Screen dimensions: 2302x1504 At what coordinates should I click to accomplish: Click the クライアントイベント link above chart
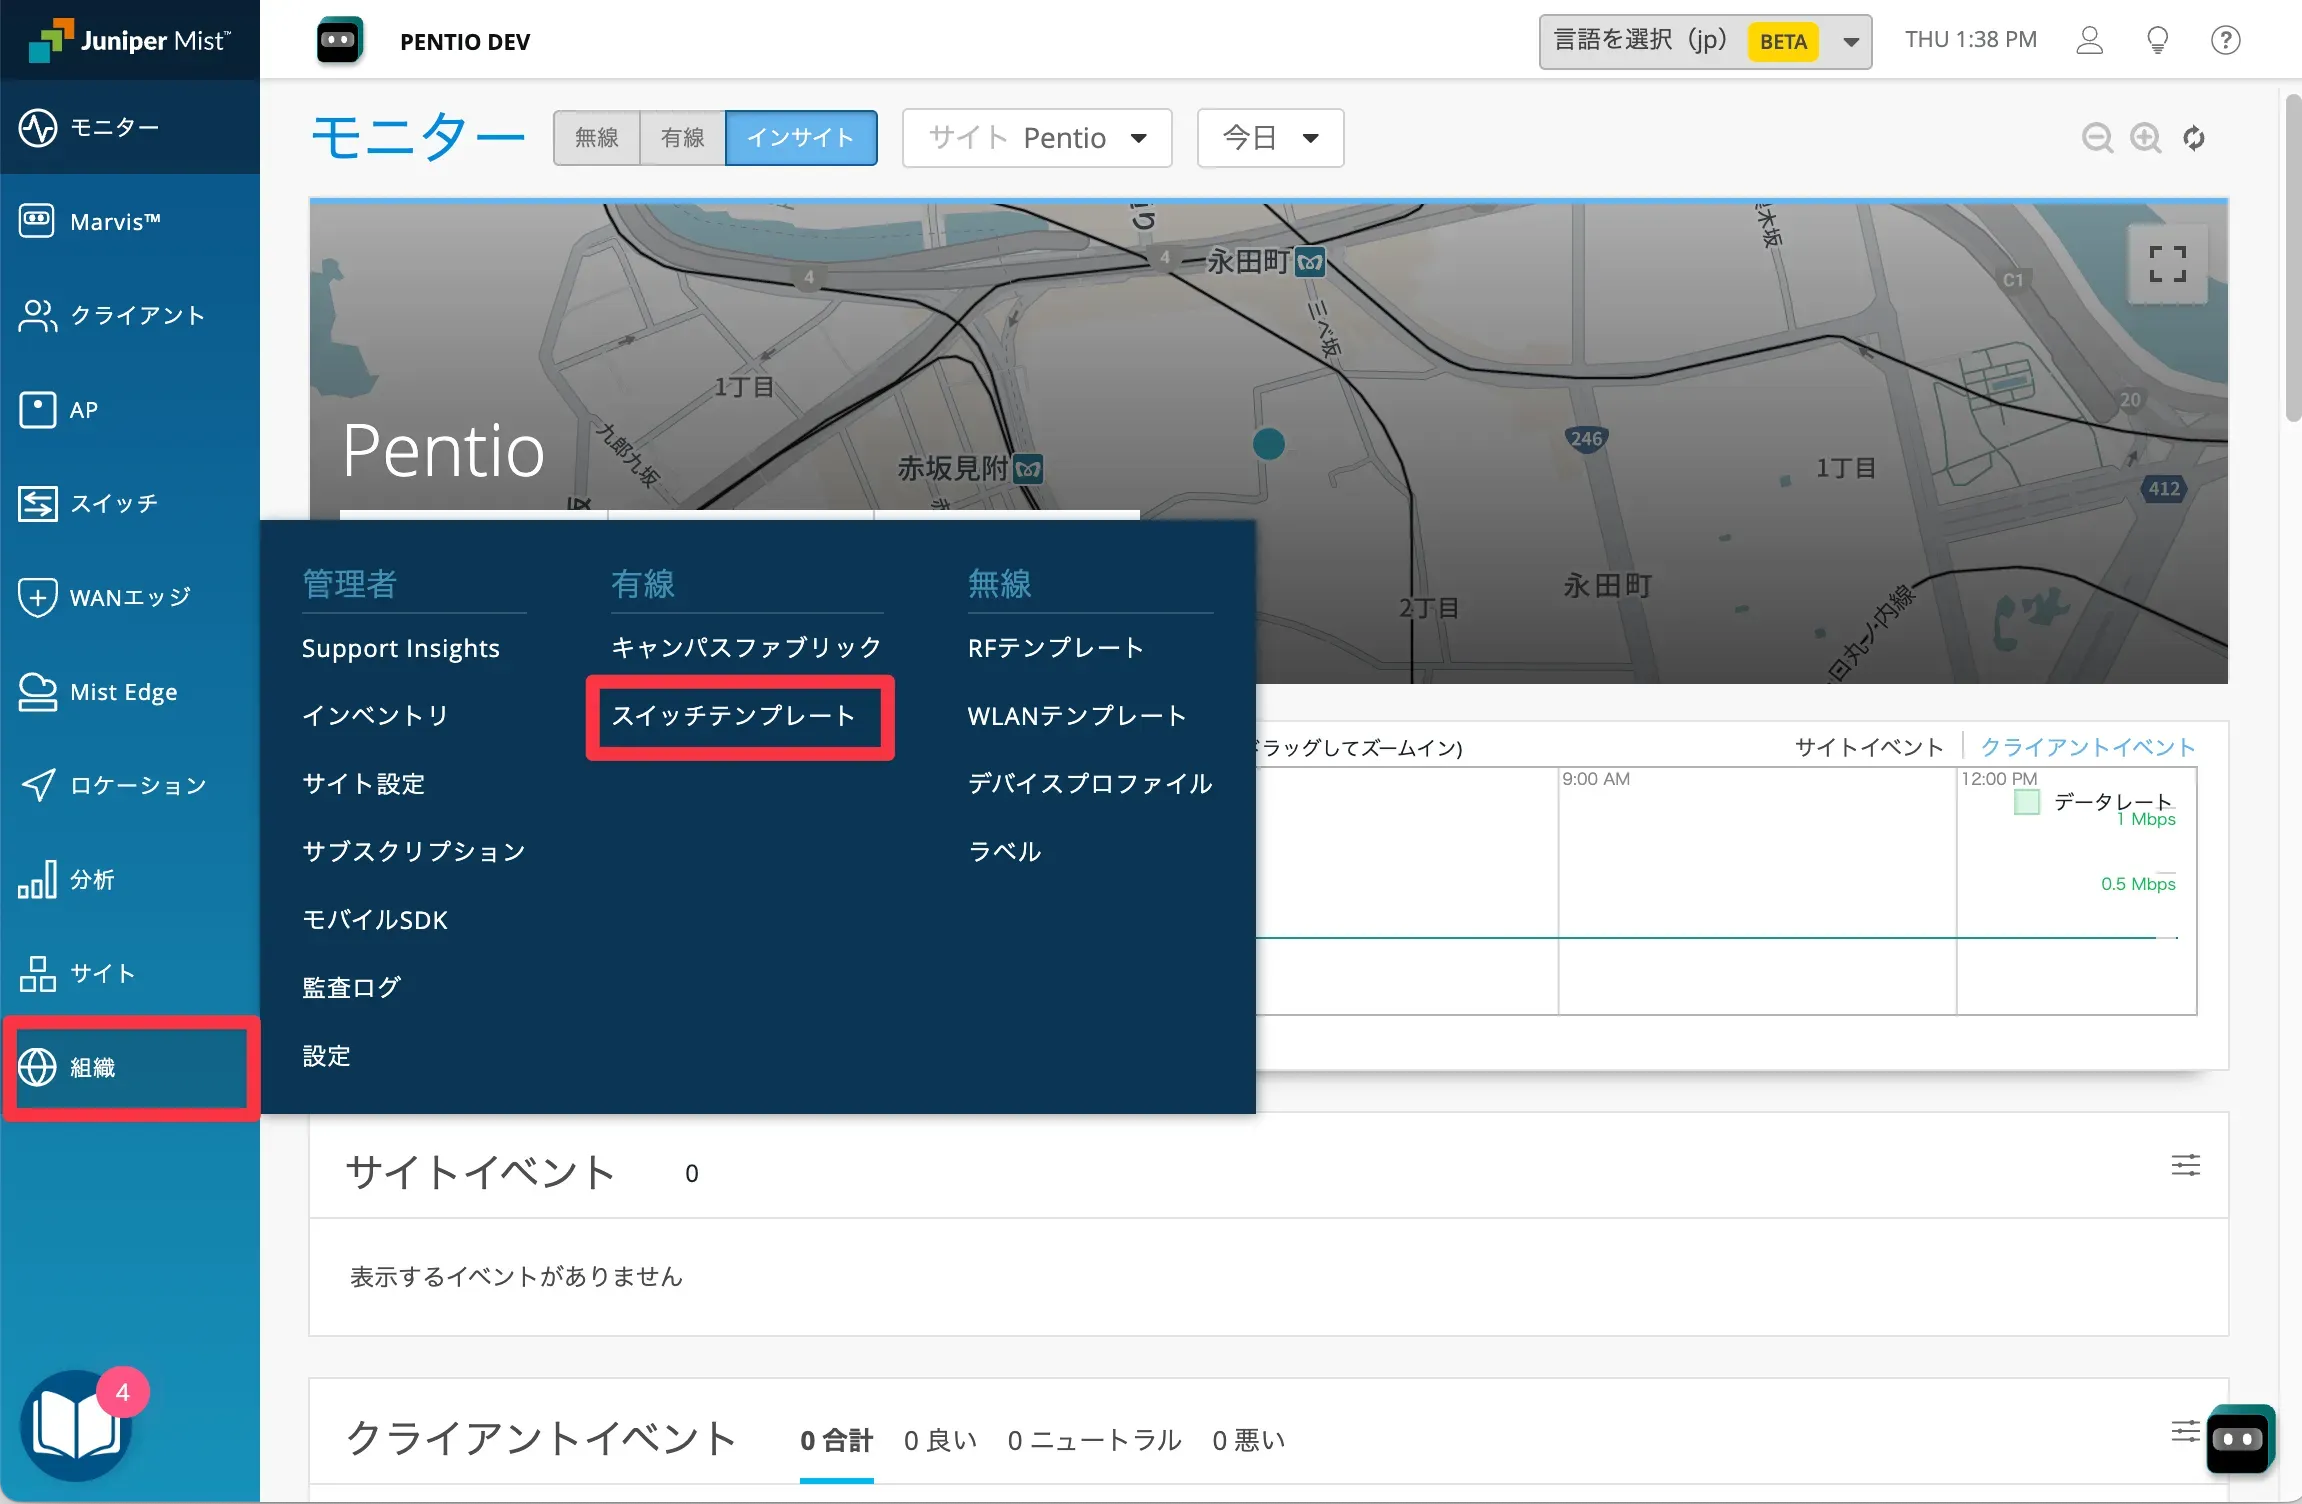tap(2087, 747)
